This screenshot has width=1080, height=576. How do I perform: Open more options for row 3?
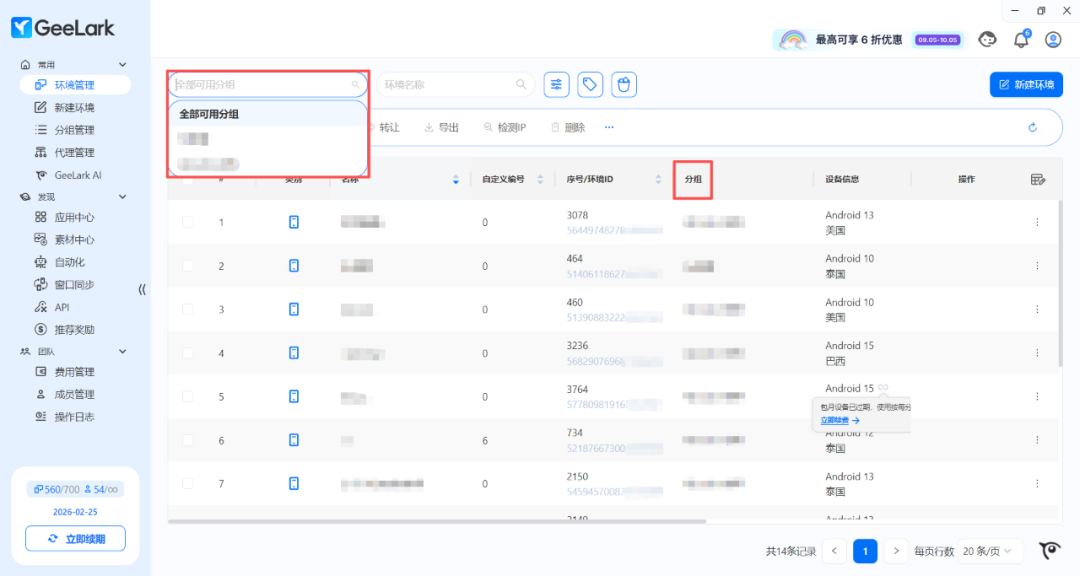point(1037,309)
